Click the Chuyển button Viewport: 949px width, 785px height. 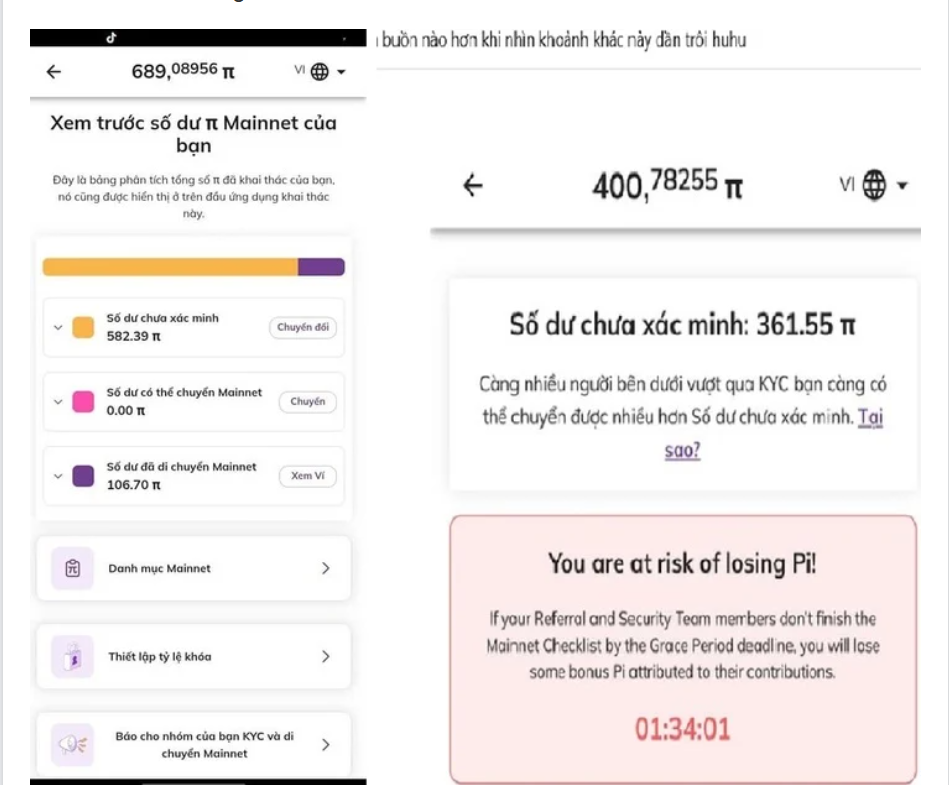pyautogui.click(x=307, y=402)
